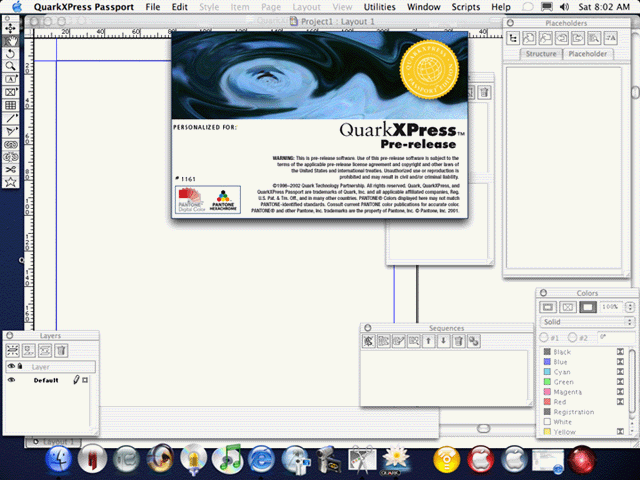Open the Scripts menu
Screen dimensions: 640x480
pyautogui.click(x=466, y=7)
